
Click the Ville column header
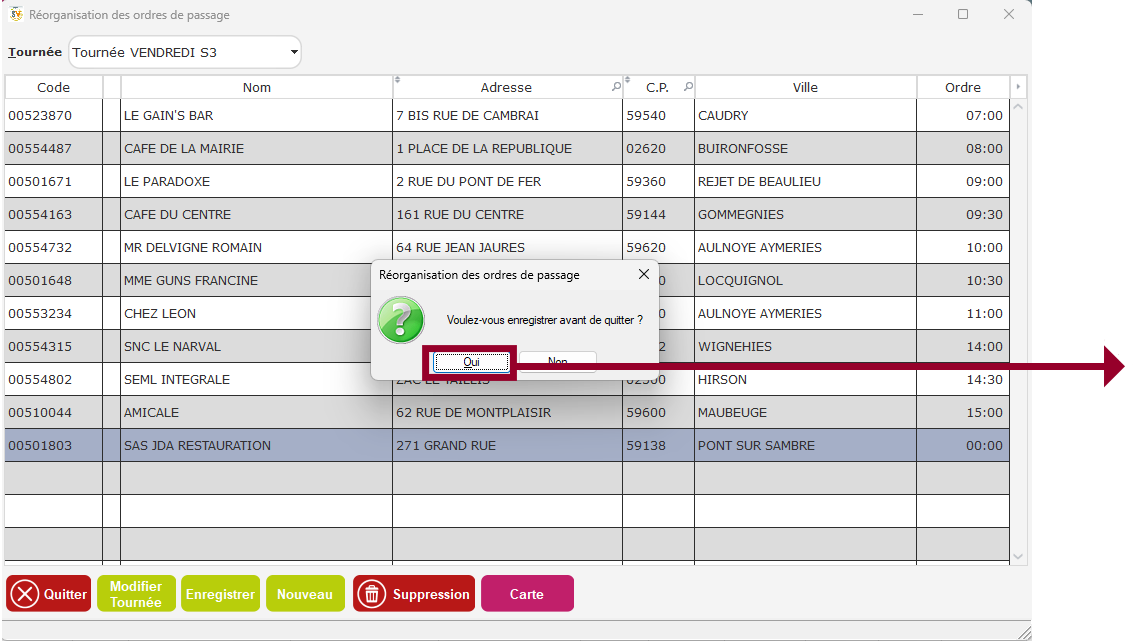[805, 87]
